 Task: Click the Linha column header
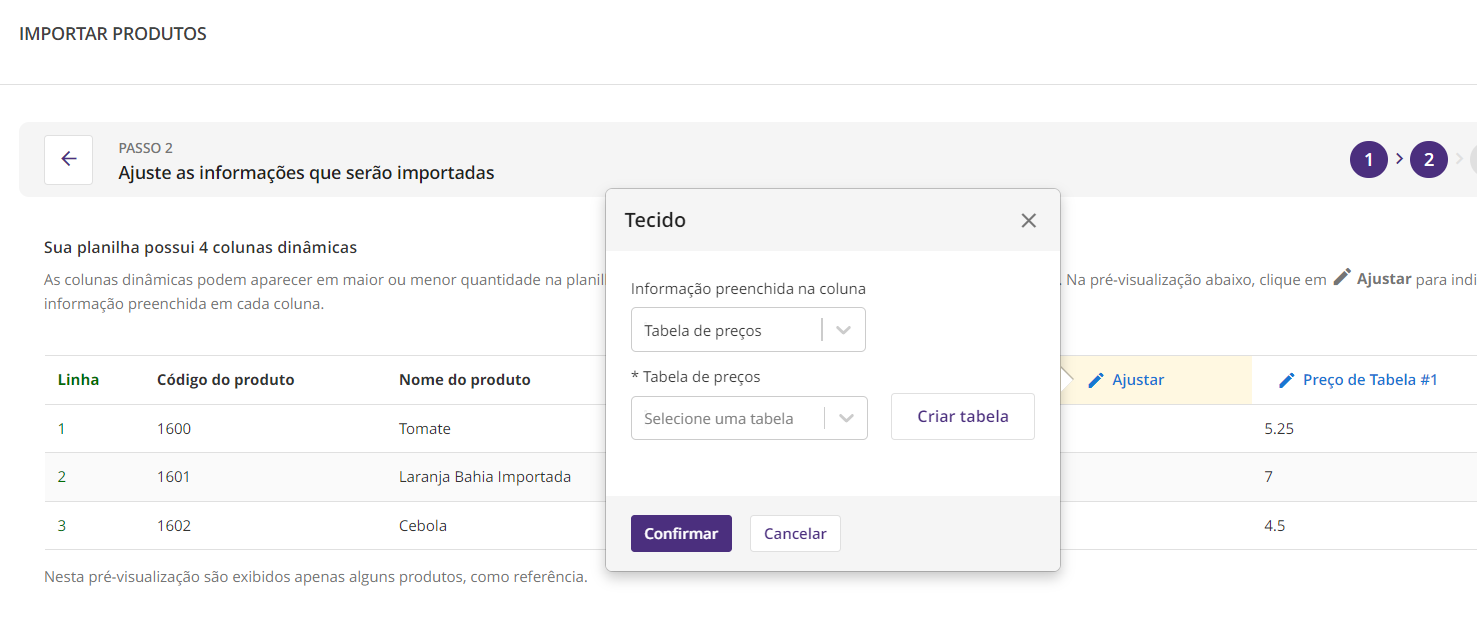pyautogui.click(x=78, y=380)
